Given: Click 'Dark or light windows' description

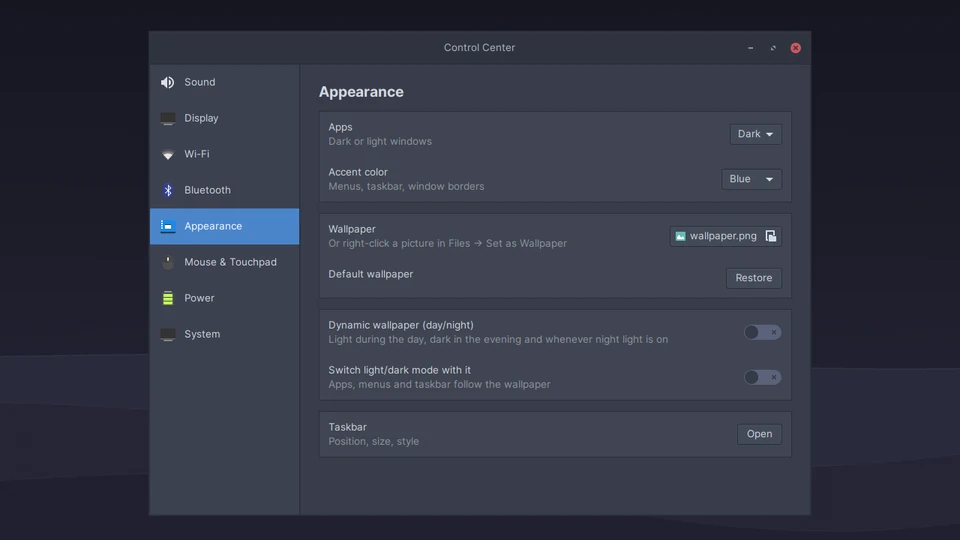Looking at the screenshot, I should pyautogui.click(x=380, y=141).
